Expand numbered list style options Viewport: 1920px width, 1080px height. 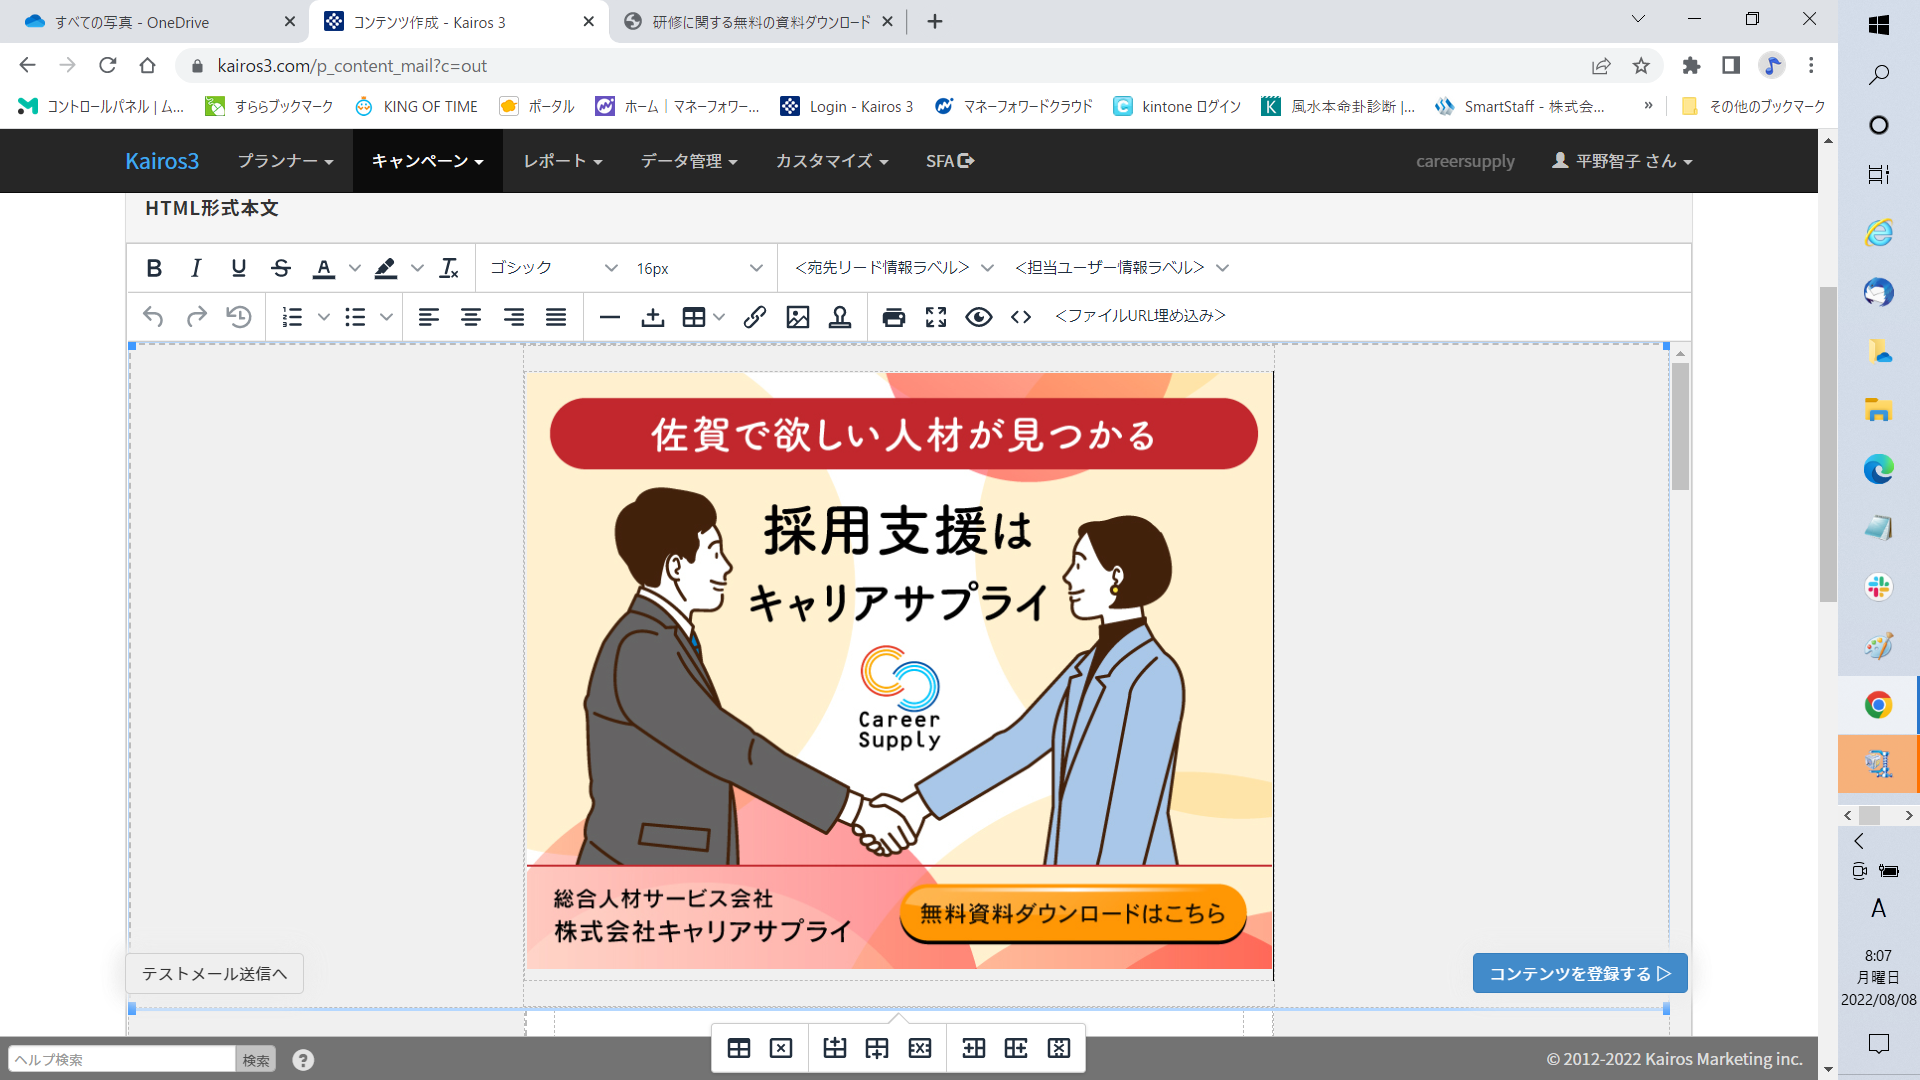[x=324, y=317]
